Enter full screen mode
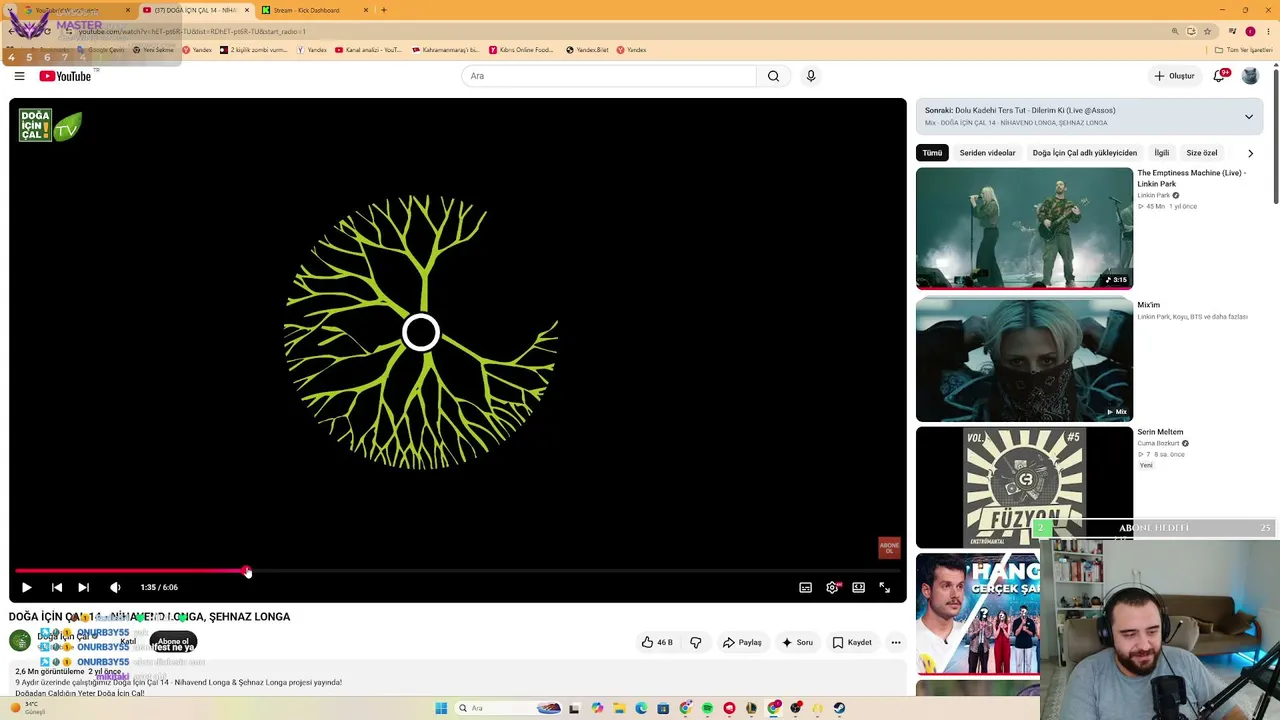Image resolution: width=1280 pixels, height=720 pixels. click(884, 587)
